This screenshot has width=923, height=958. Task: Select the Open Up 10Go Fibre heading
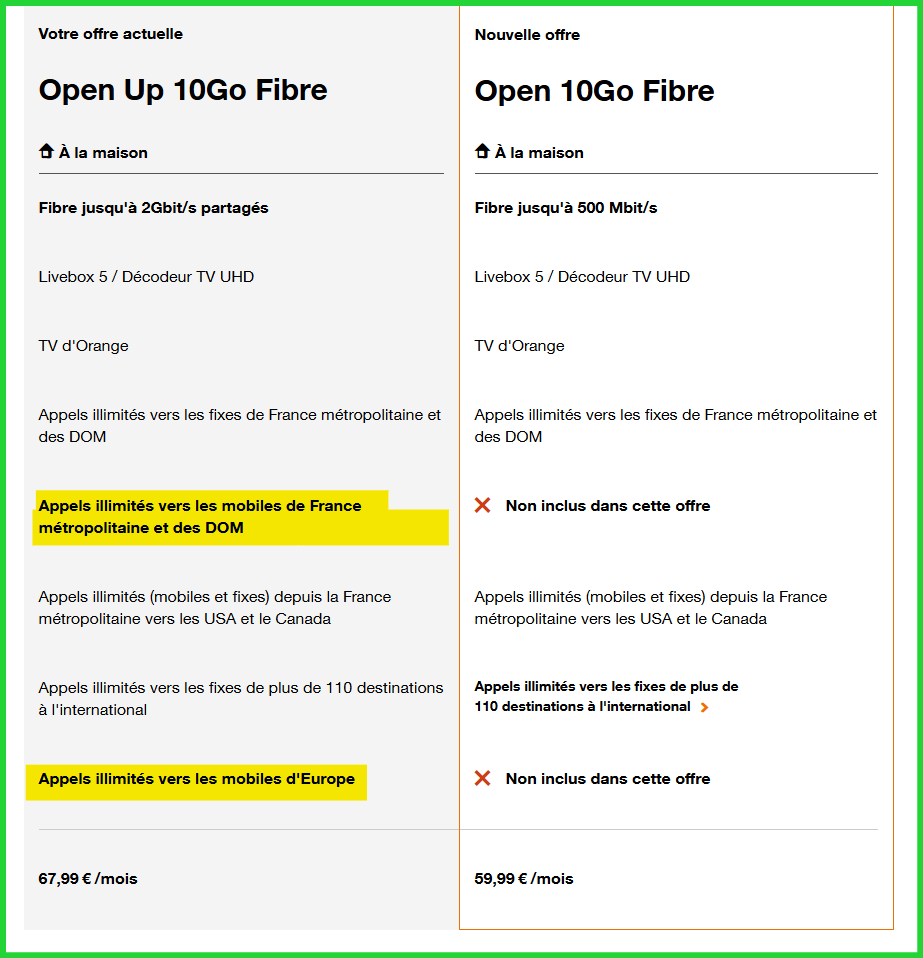click(x=183, y=90)
